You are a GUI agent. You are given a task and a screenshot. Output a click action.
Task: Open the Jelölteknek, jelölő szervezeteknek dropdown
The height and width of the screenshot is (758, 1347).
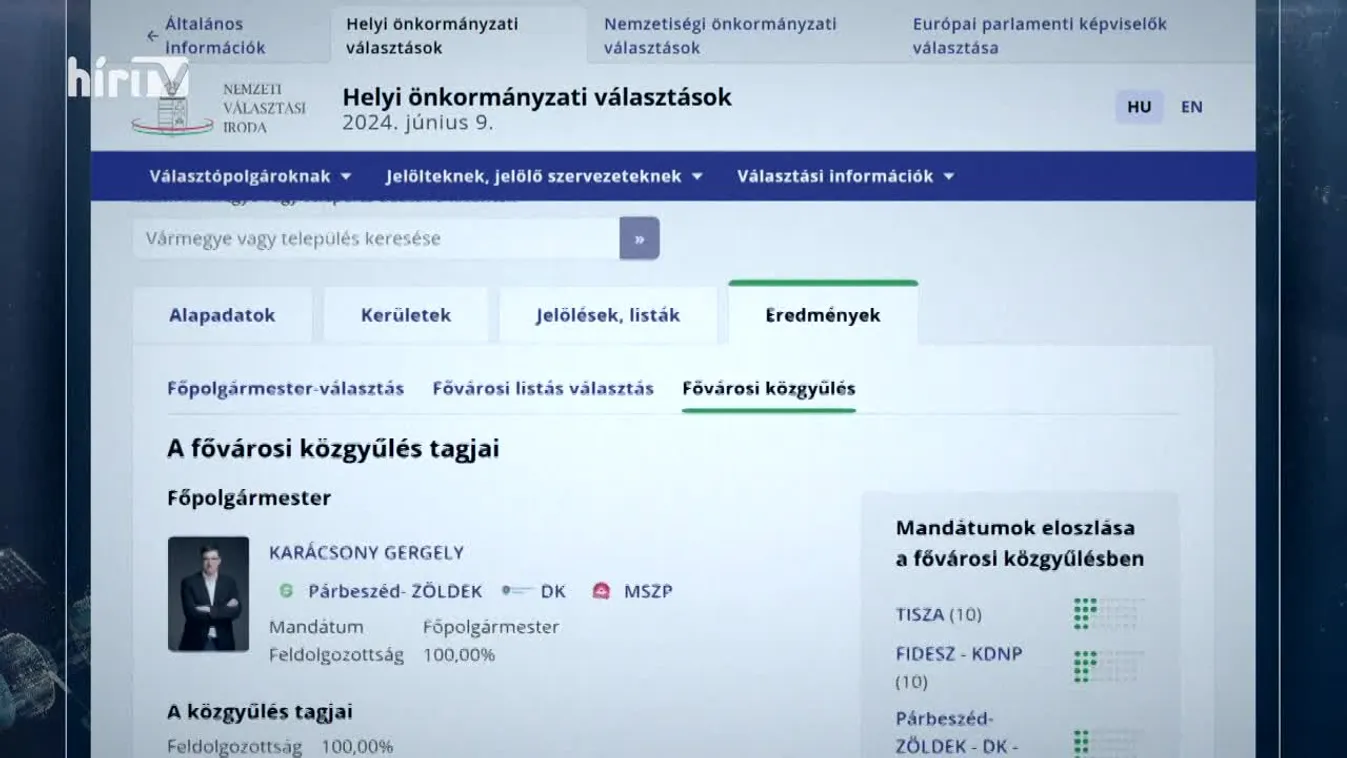click(x=544, y=176)
